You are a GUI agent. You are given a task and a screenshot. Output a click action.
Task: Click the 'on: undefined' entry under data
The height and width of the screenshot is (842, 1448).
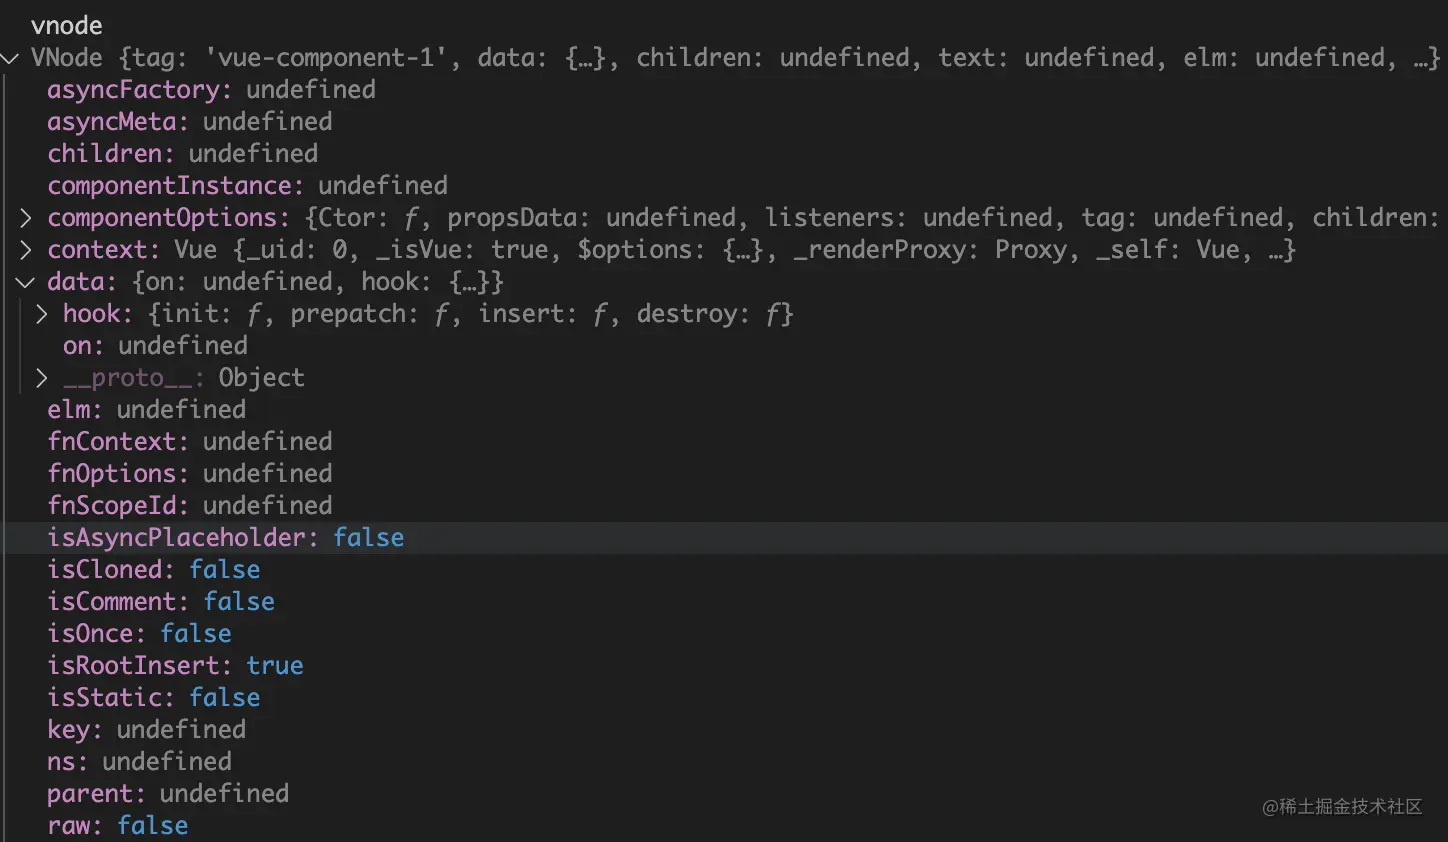tap(155, 346)
